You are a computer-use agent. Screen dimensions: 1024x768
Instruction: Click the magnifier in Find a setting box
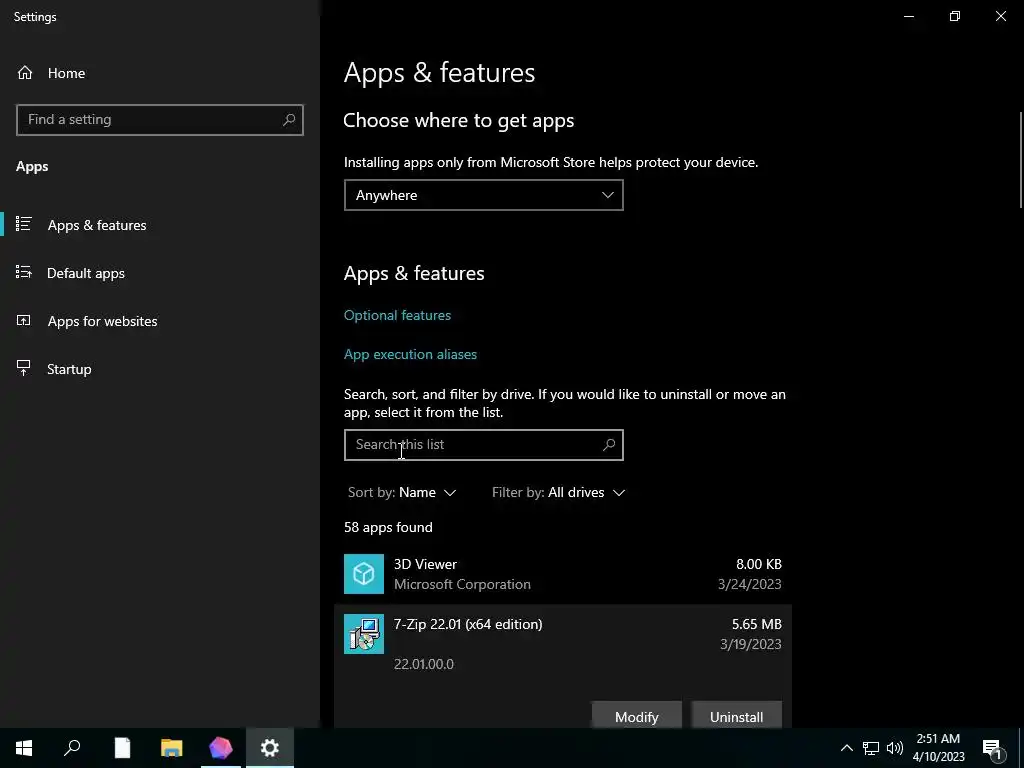[x=289, y=120]
